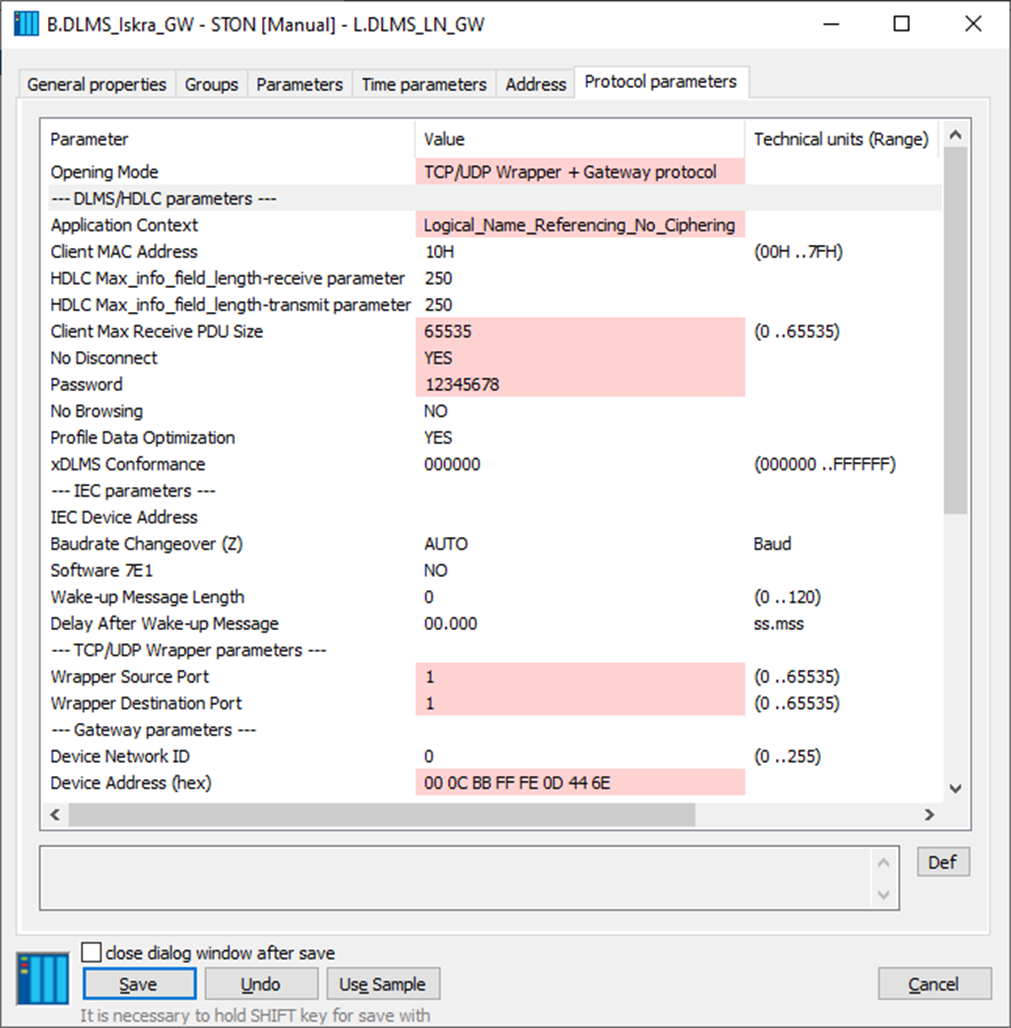Click the Def button
The height and width of the screenshot is (1028, 1011).
[942, 862]
